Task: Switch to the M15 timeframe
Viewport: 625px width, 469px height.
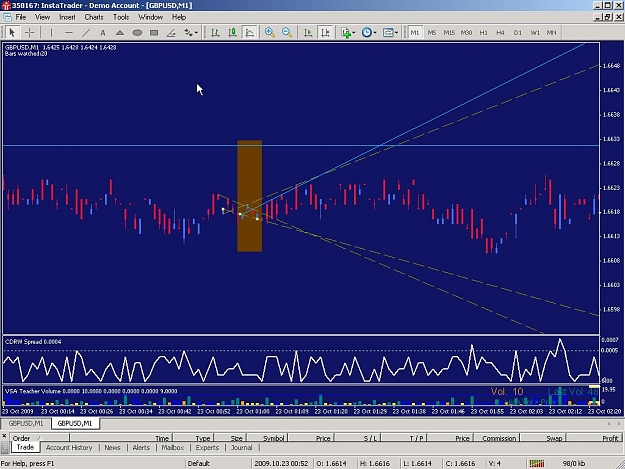Action: click(449, 33)
